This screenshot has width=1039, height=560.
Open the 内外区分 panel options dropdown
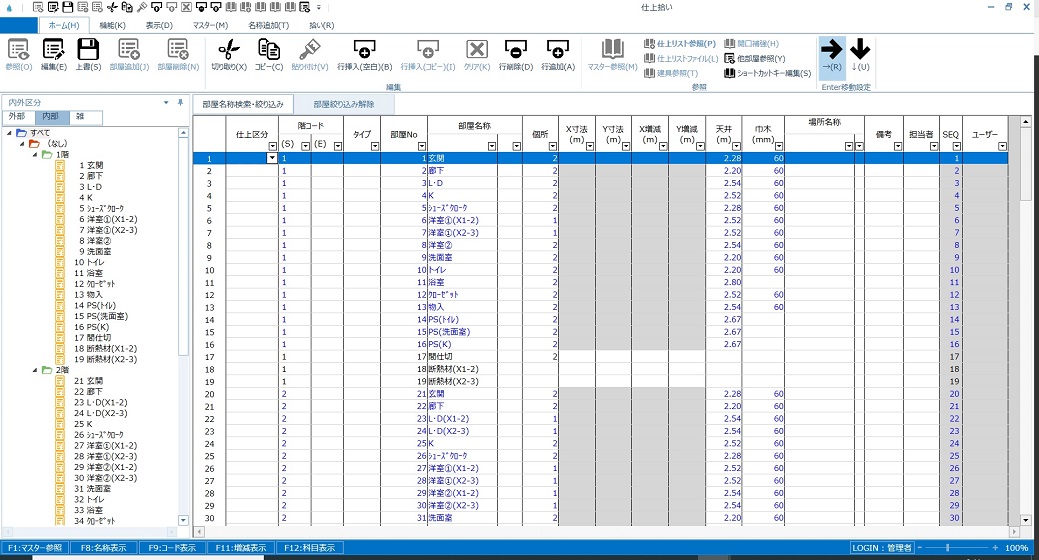[166, 103]
